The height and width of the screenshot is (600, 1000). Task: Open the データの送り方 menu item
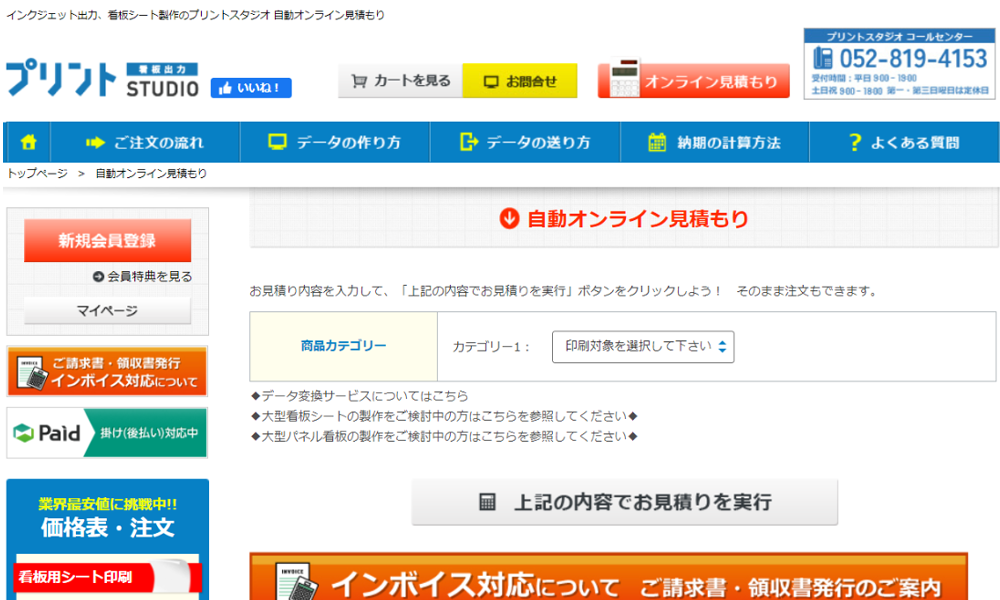(526, 142)
